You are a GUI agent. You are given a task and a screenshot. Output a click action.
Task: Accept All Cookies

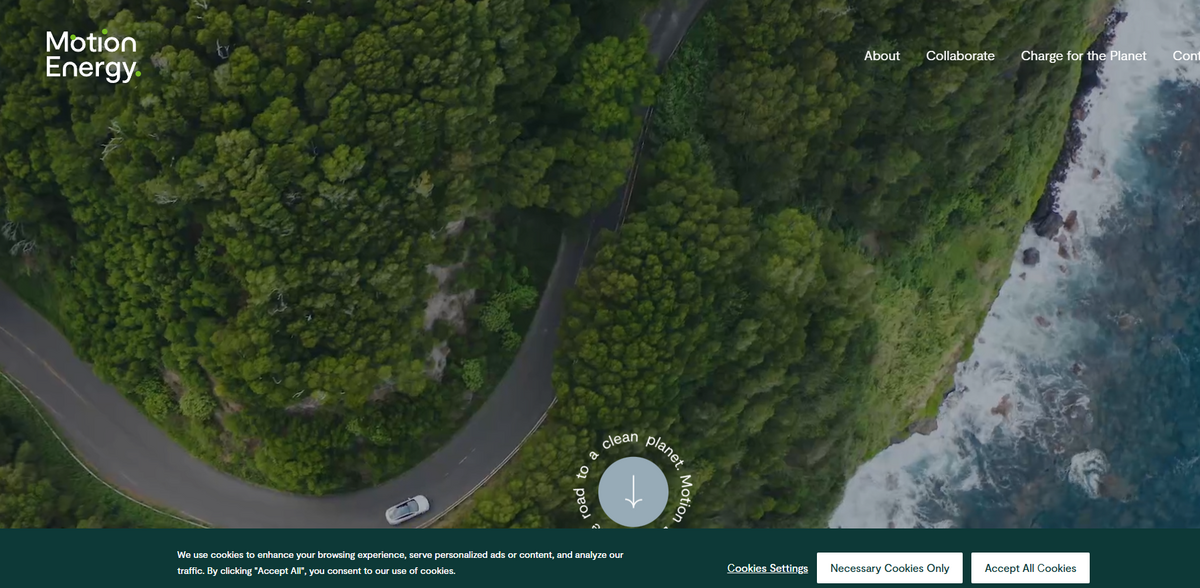pos(1030,568)
